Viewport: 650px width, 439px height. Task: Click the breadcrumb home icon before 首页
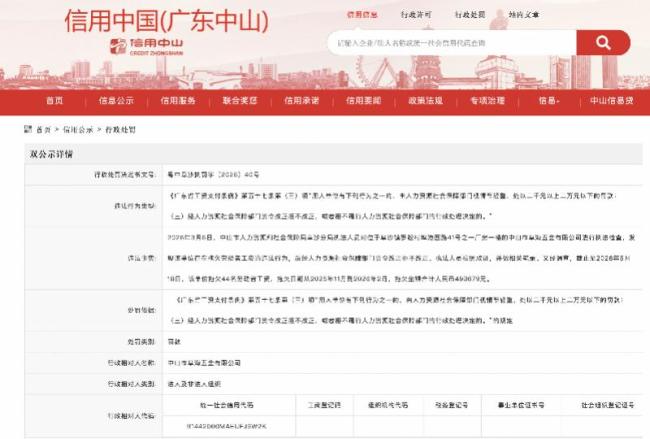click(x=28, y=129)
